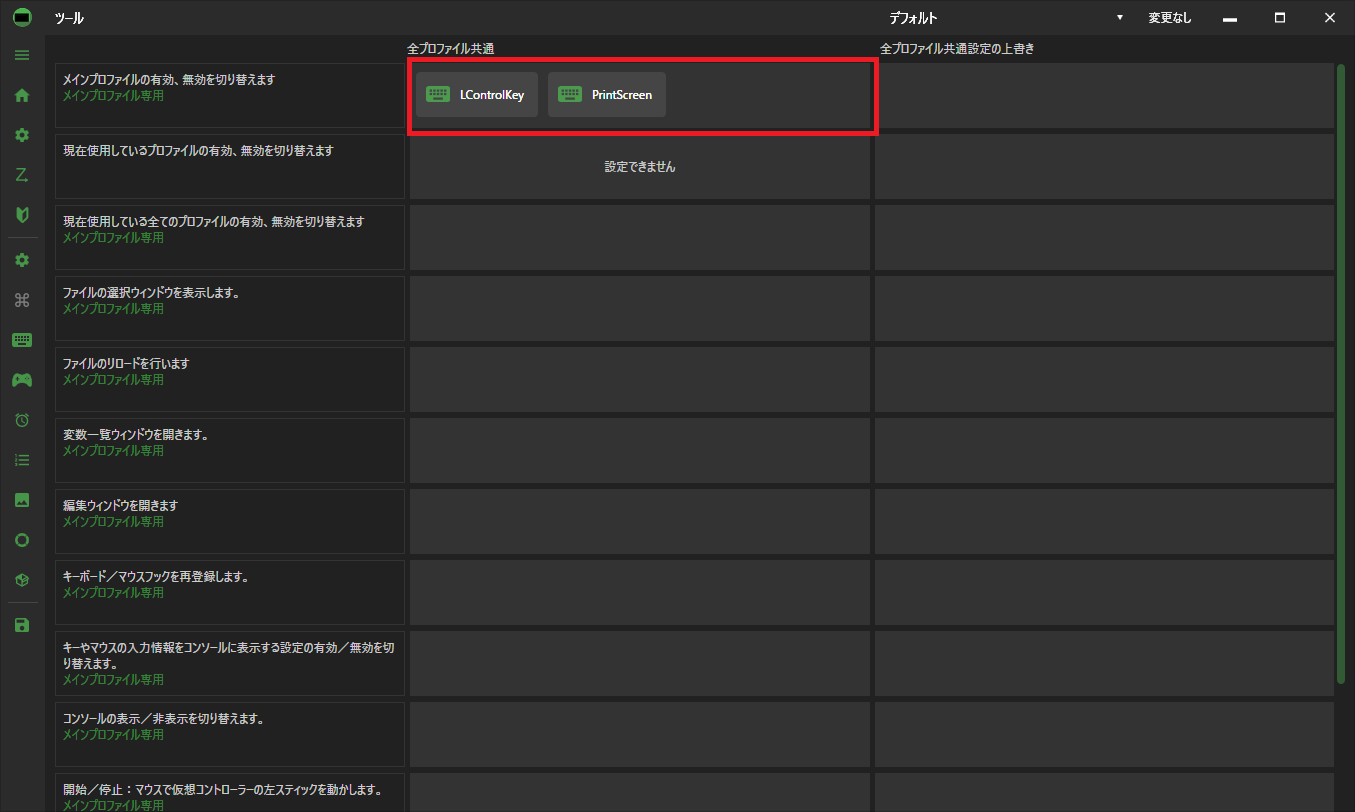Viewport: 1355px width, 812px height.
Task: Open the gear icon directly below home
Action: point(22,135)
